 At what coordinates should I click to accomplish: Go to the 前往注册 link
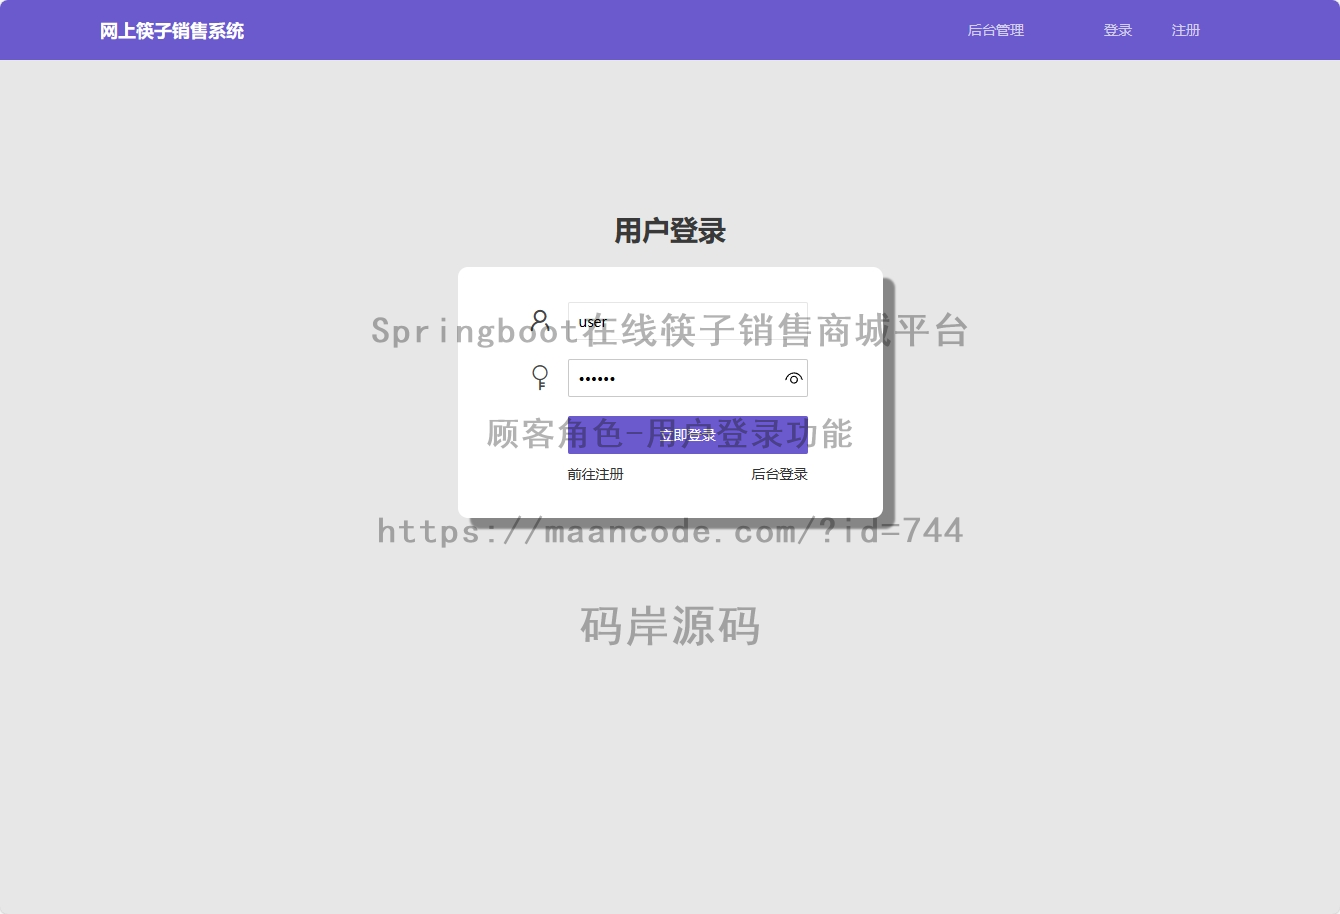click(x=595, y=474)
